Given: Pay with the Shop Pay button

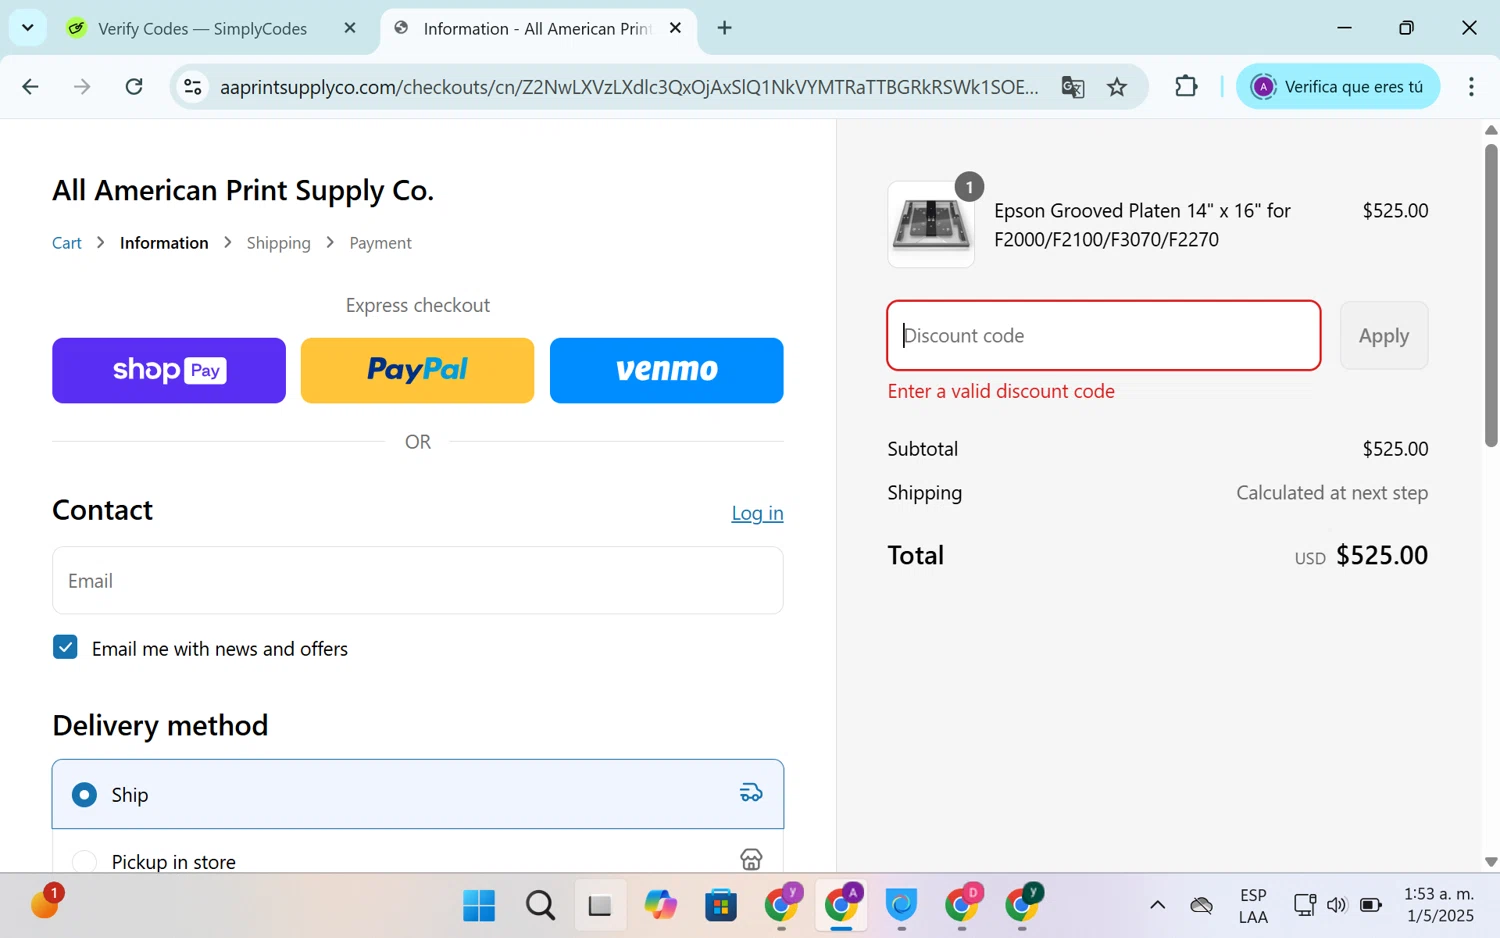Looking at the screenshot, I should pyautogui.click(x=169, y=370).
